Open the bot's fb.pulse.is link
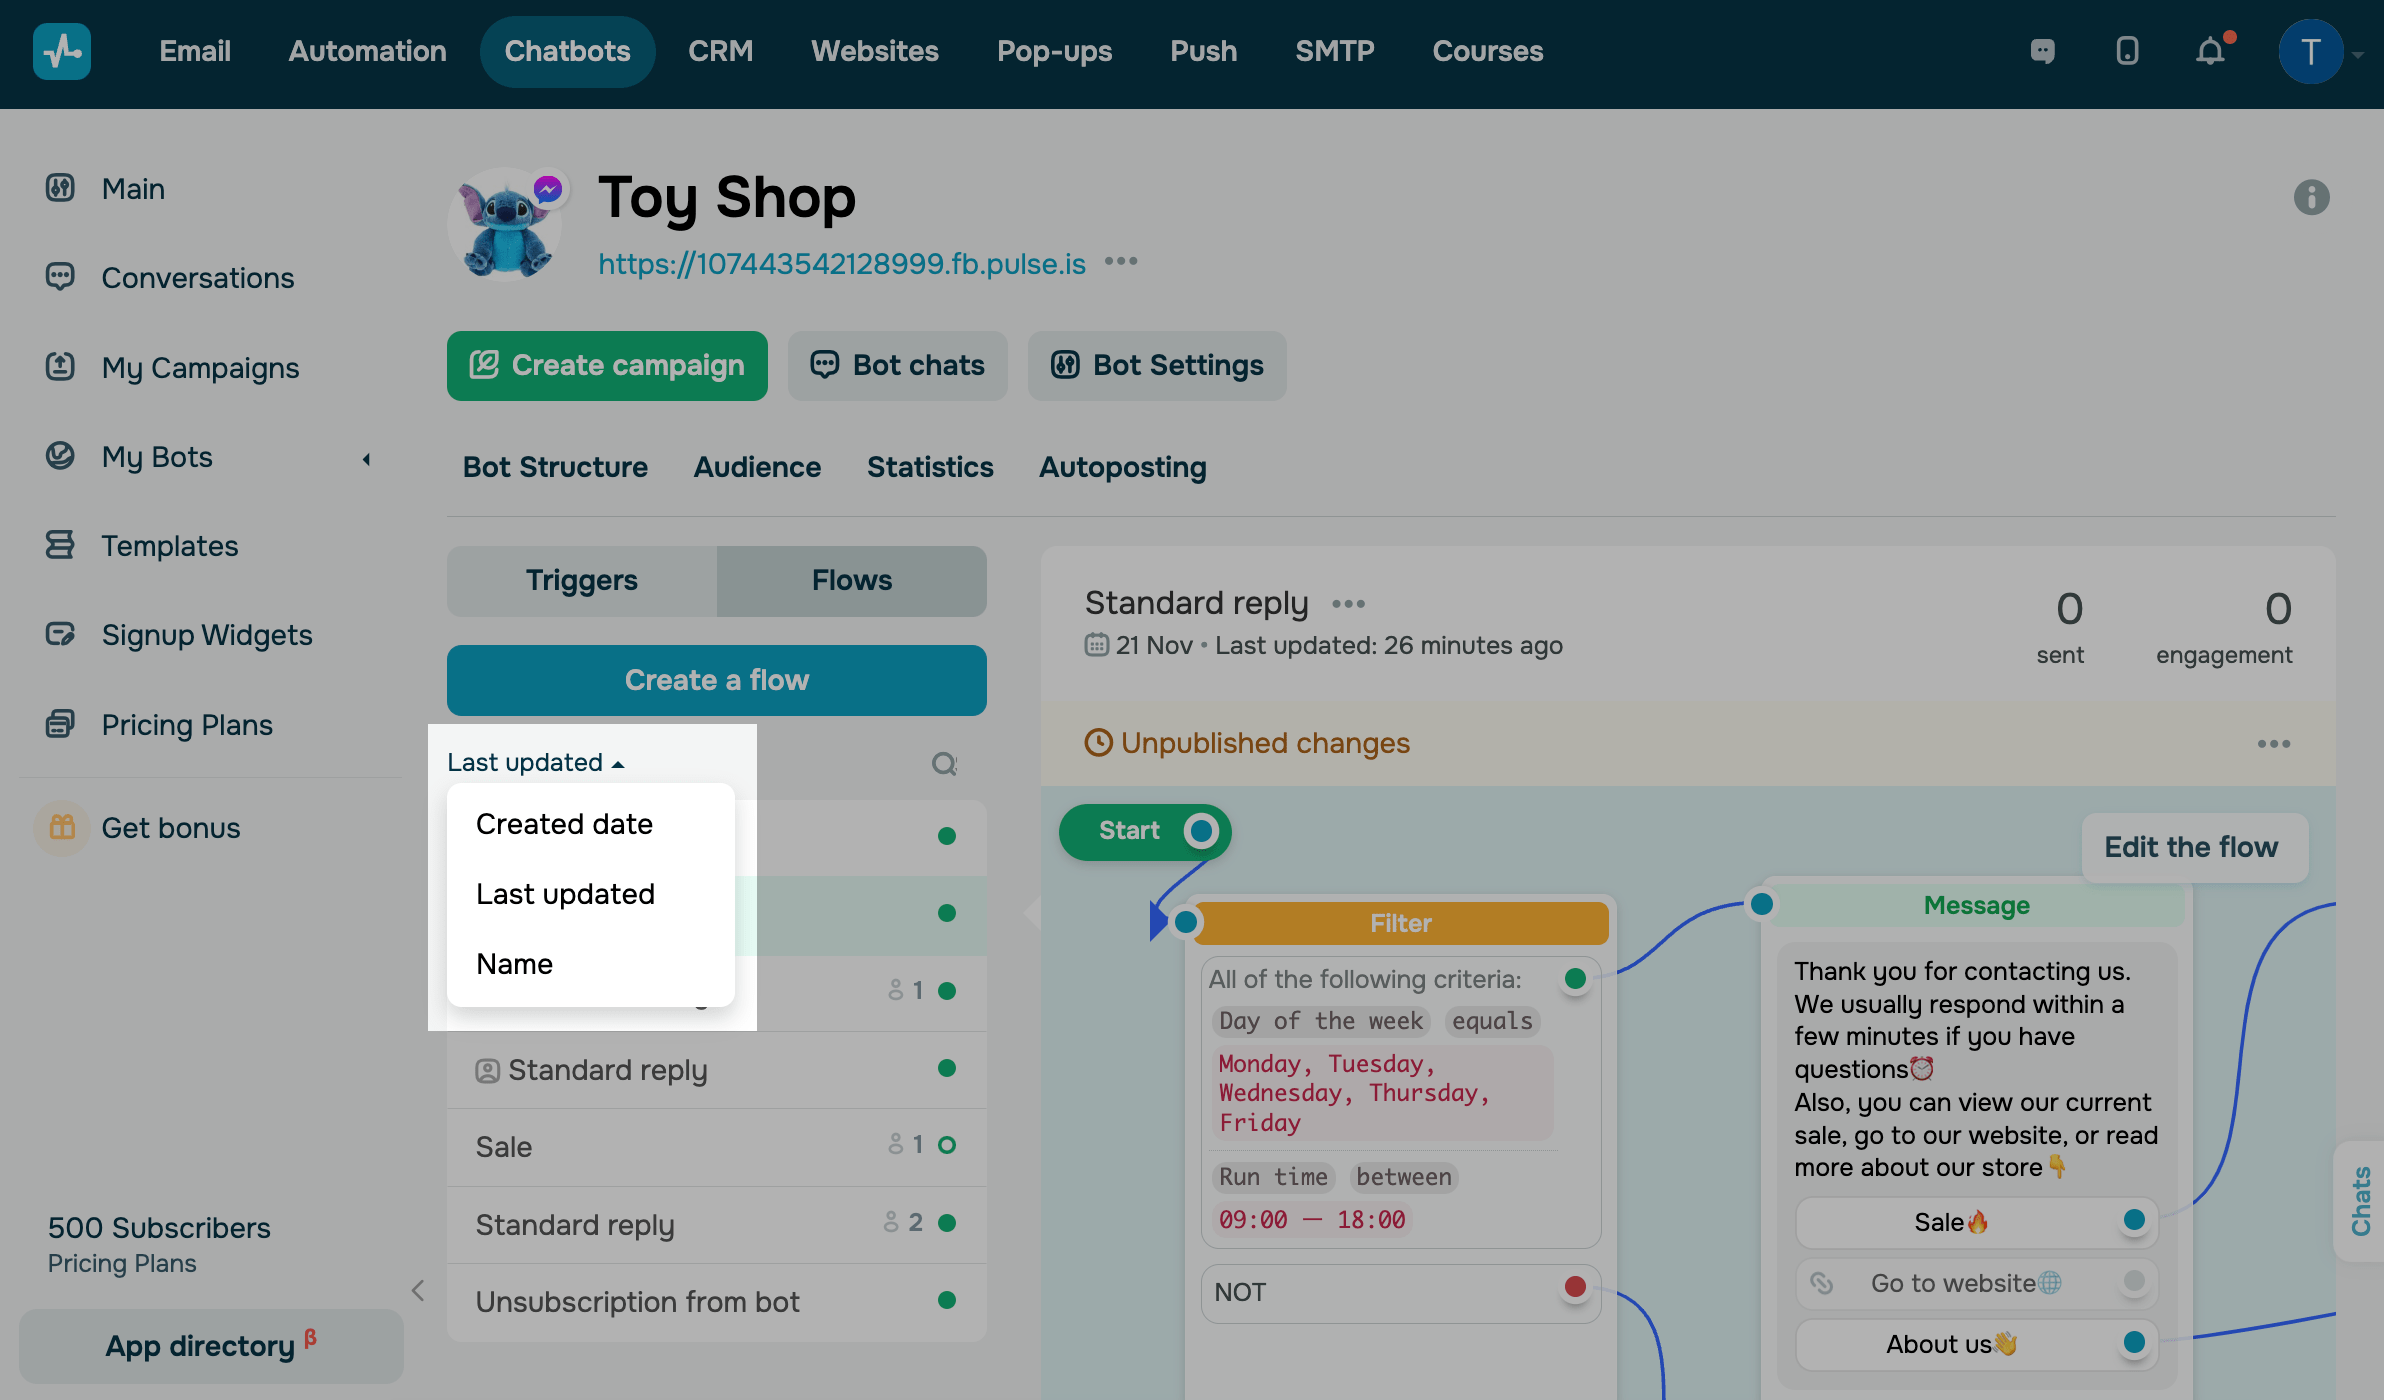 pos(841,264)
